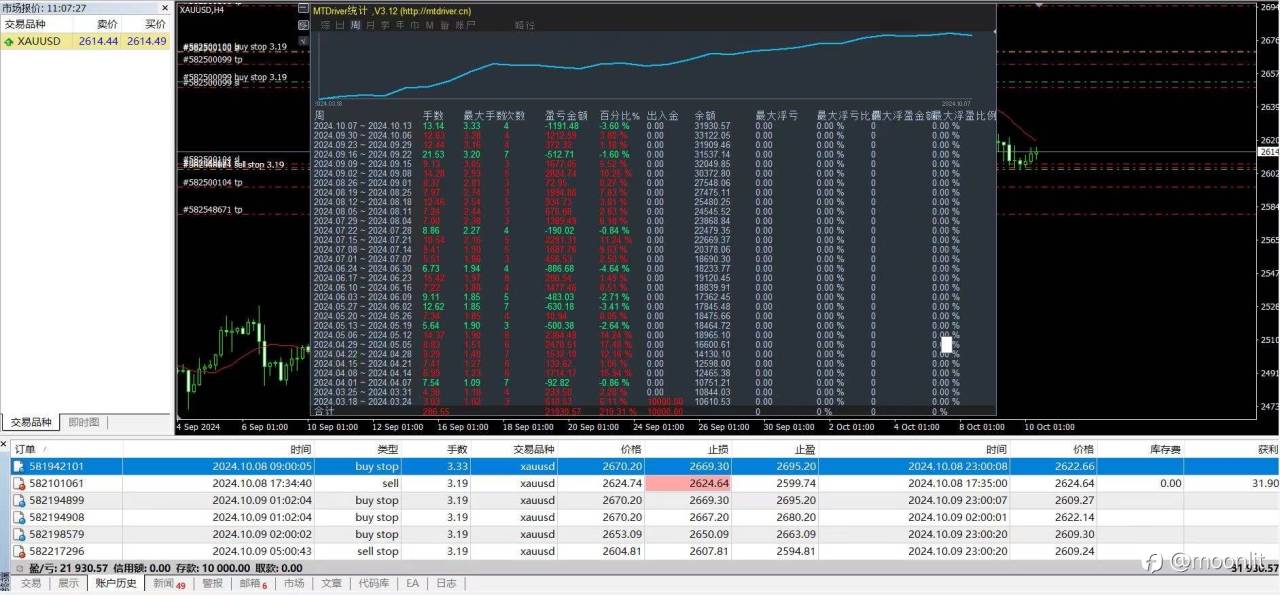Click the profit/loss summary row icon
Screen dimensions: 1280x595
18,568
